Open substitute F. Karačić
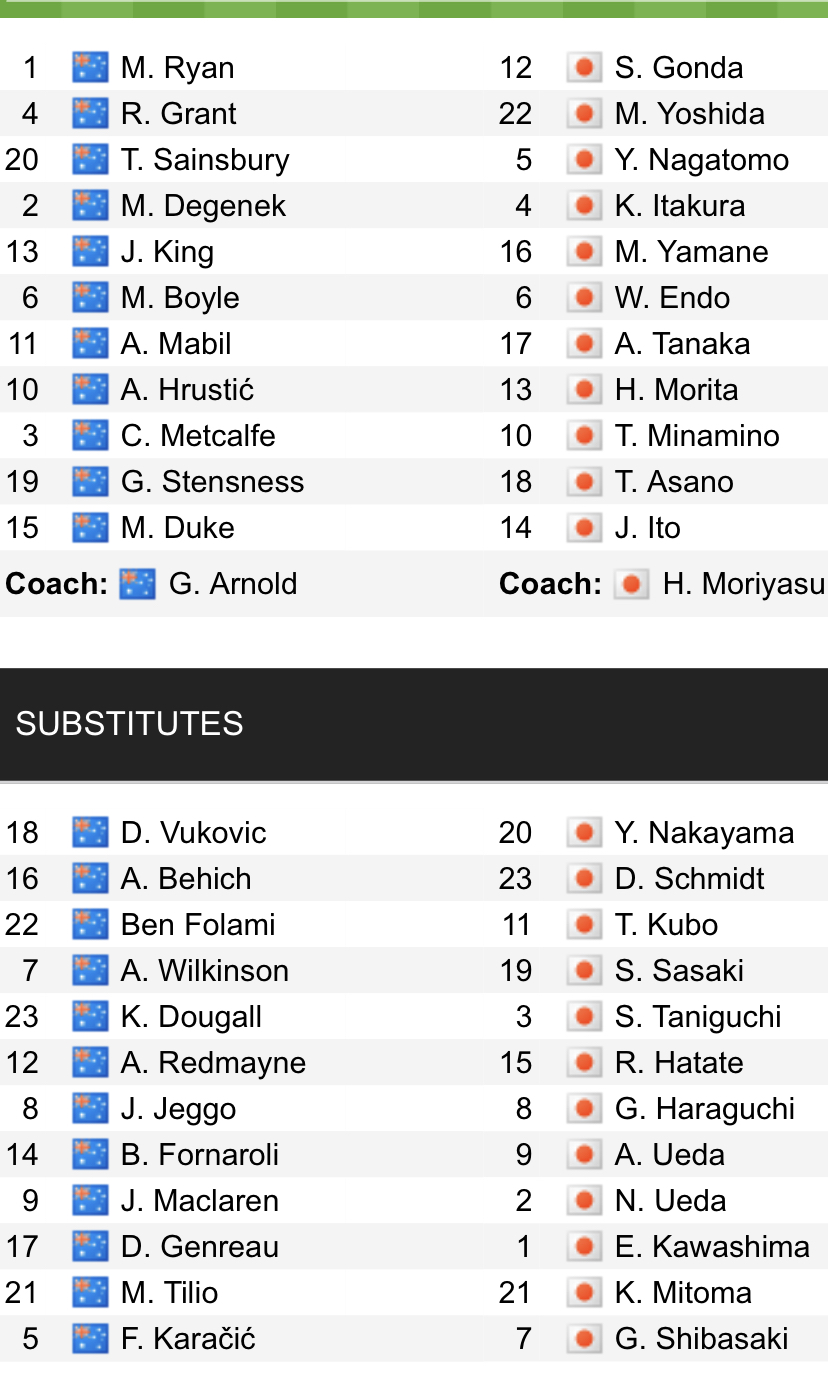The image size is (828, 1376). click(x=188, y=1339)
